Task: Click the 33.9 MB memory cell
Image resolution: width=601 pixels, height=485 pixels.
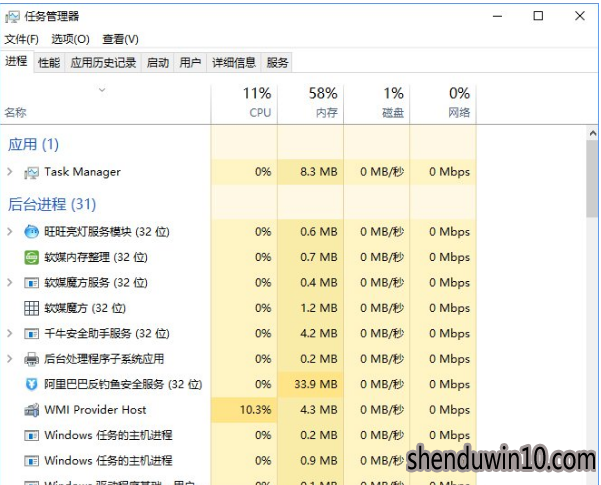Action: pos(310,384)
